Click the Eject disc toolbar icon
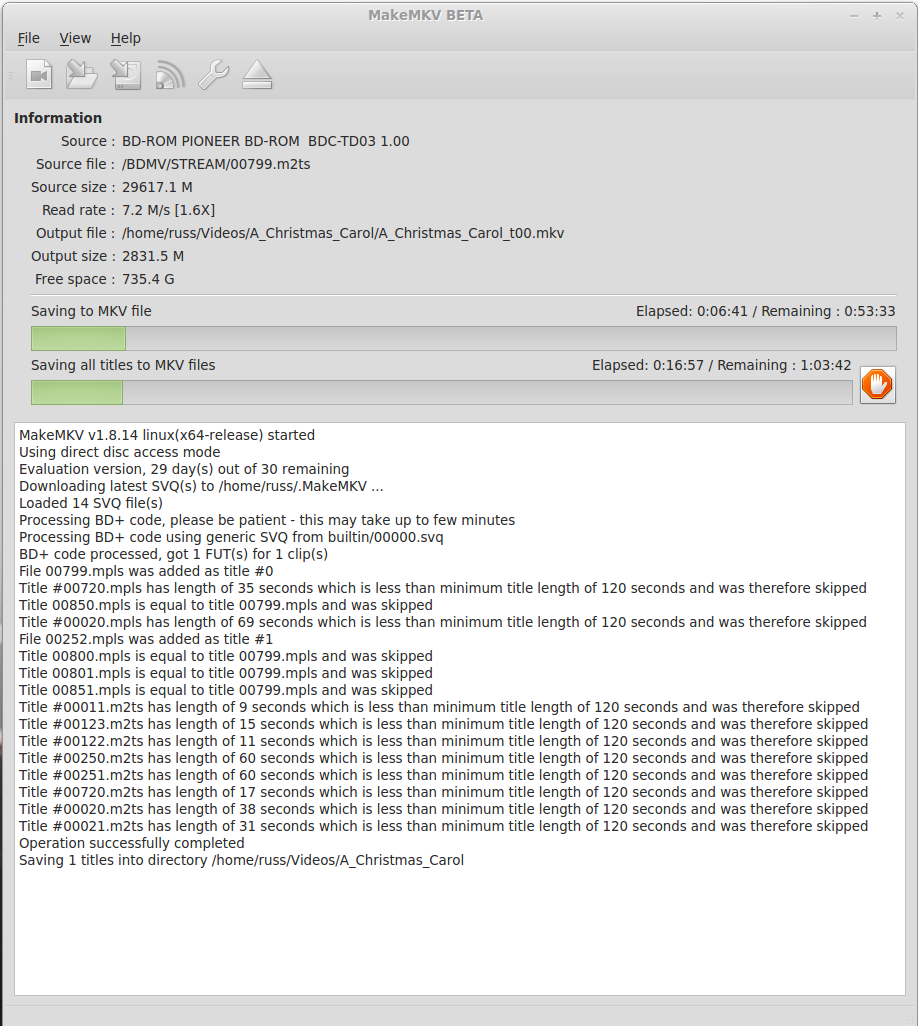 (257, 75)
